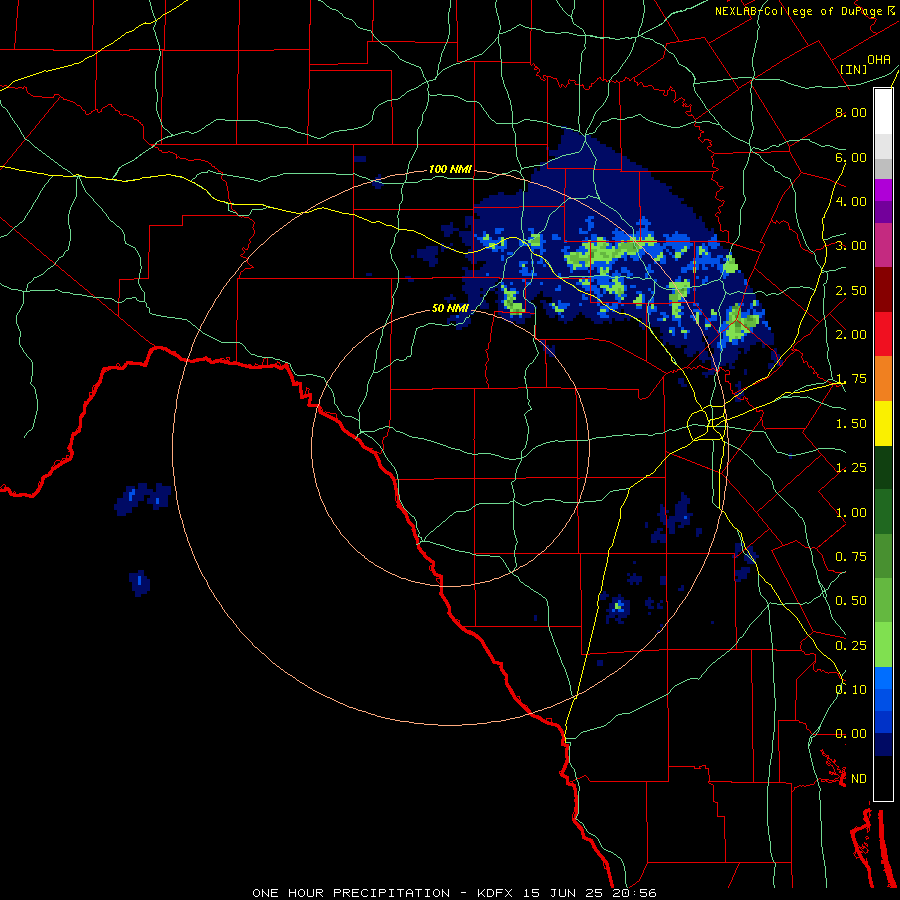Click the 1.25 legend value
The height and width of the screenshot is (900, 900).
(x=851, y=468)
